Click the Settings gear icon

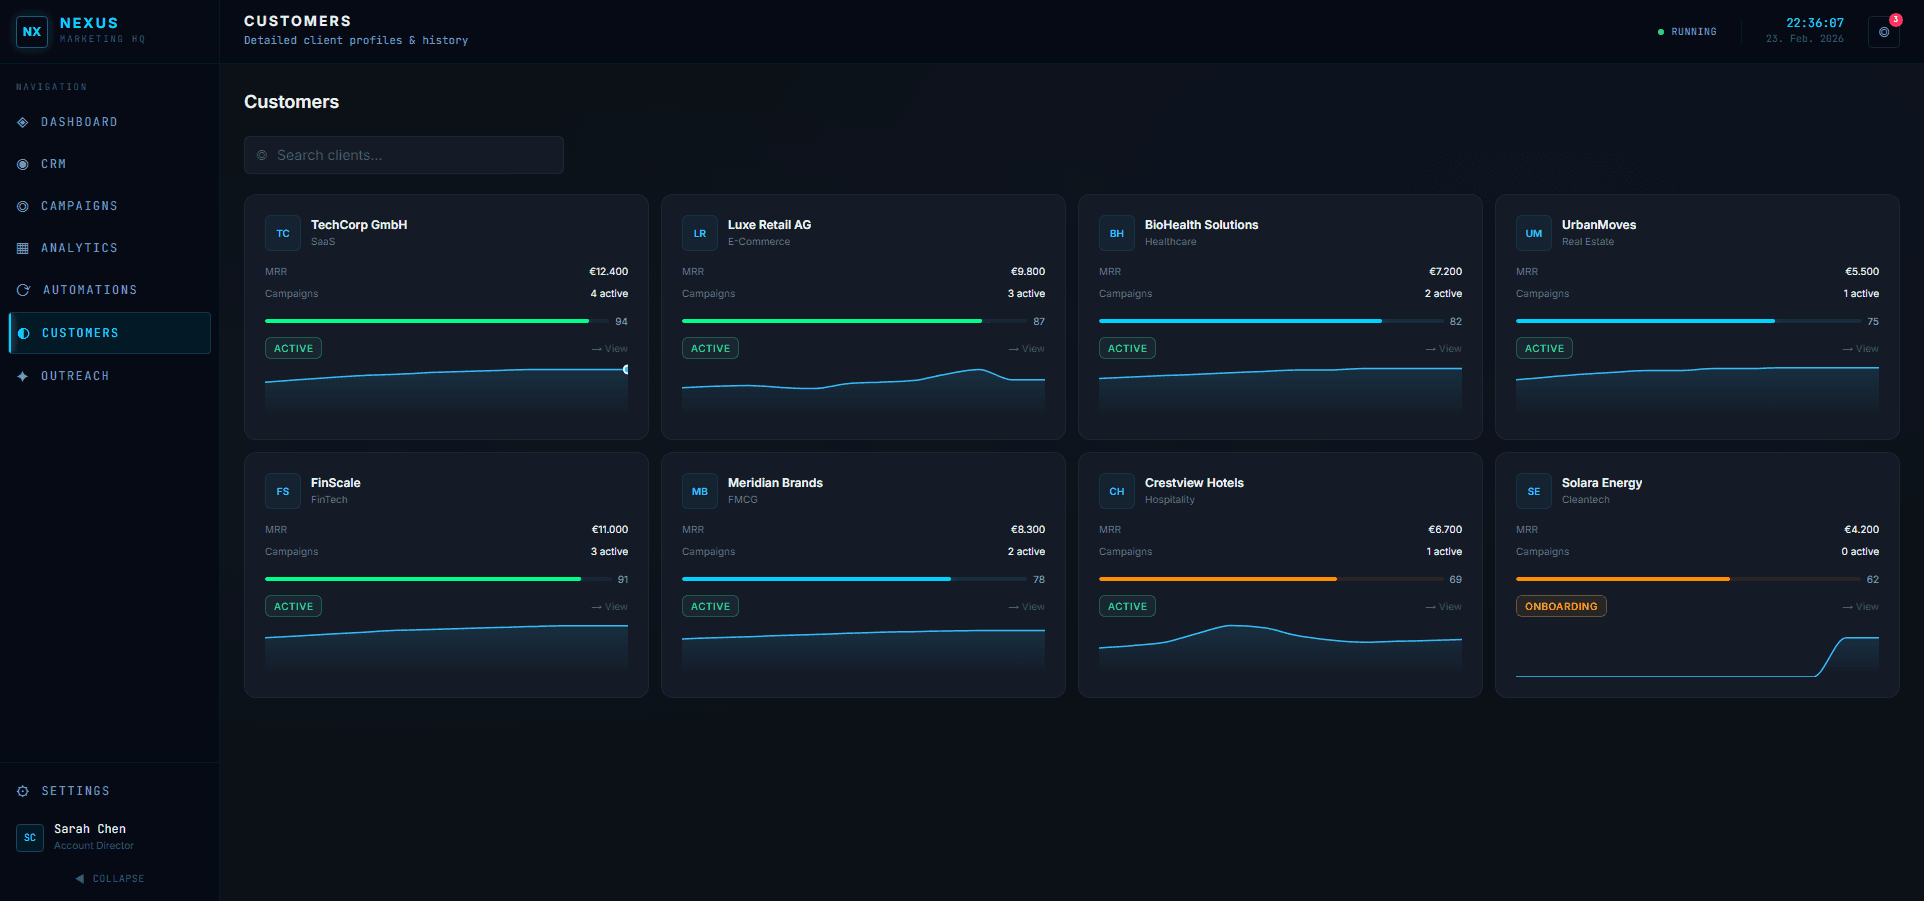tap(22, 790)
